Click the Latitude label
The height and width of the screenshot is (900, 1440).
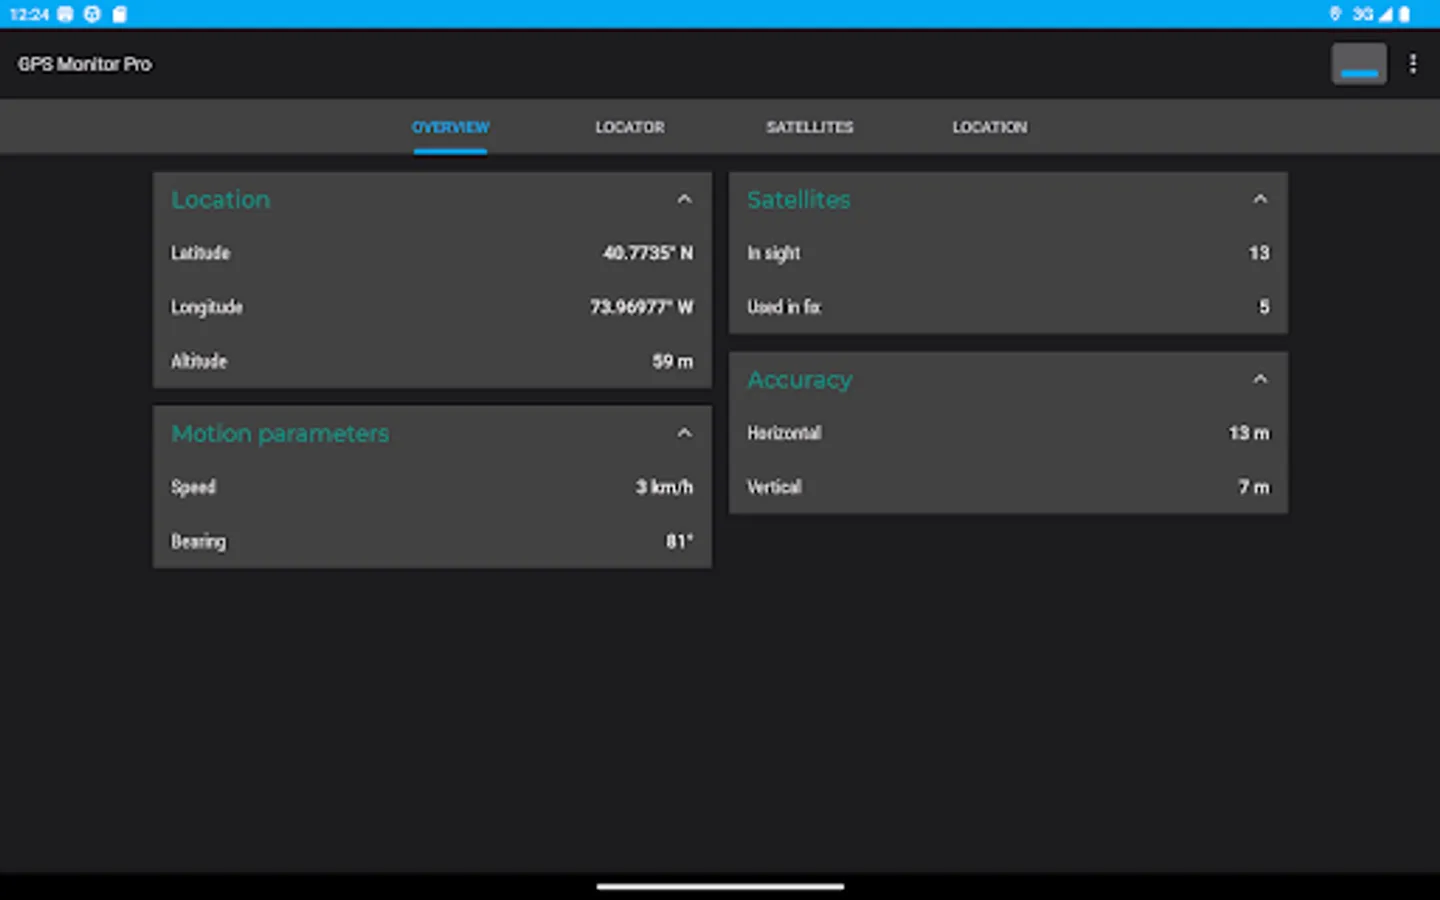[200, 253]
